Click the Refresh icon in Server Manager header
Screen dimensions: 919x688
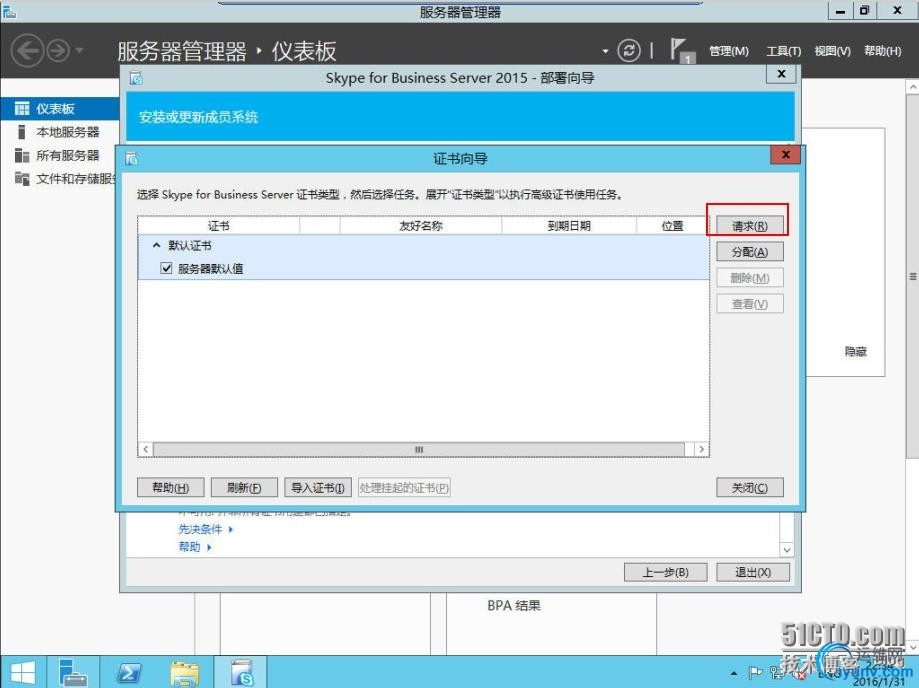tap(629, 51)
